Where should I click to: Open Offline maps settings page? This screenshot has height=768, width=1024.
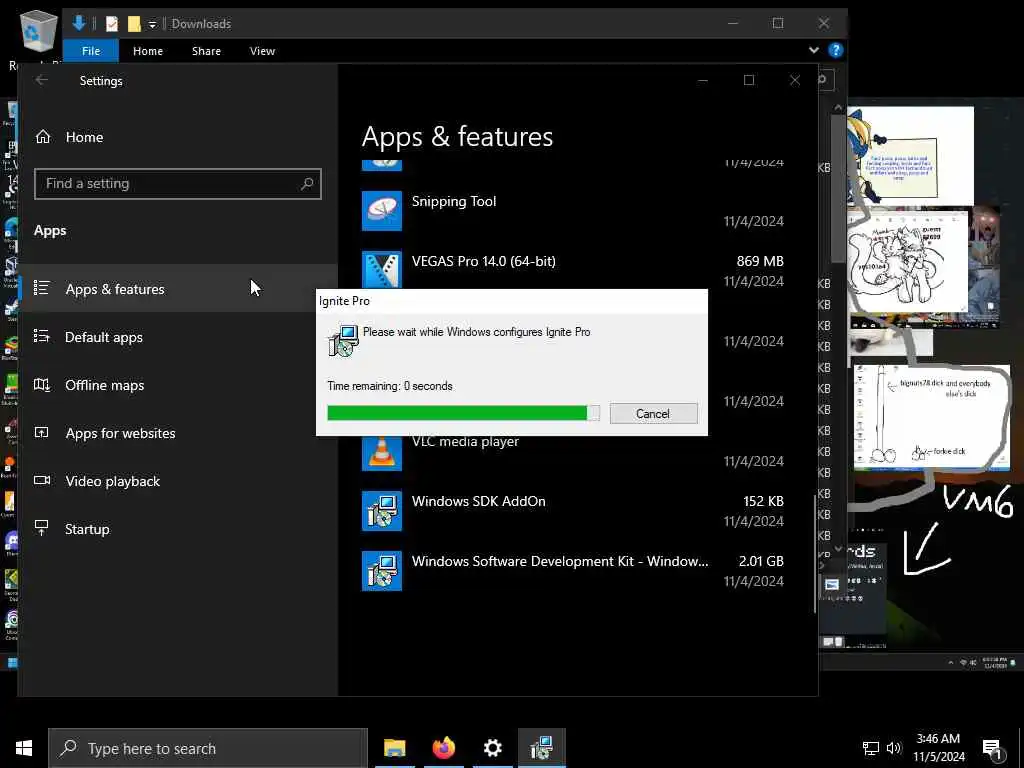pos(104,385)
